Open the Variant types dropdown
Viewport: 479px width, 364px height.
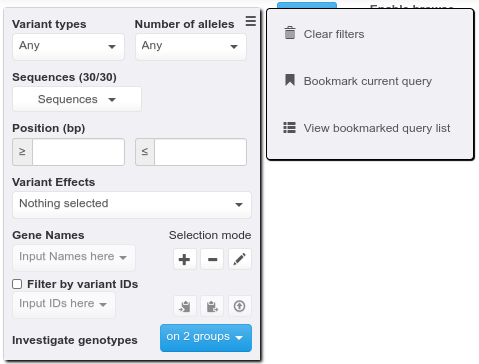(68, 46)
